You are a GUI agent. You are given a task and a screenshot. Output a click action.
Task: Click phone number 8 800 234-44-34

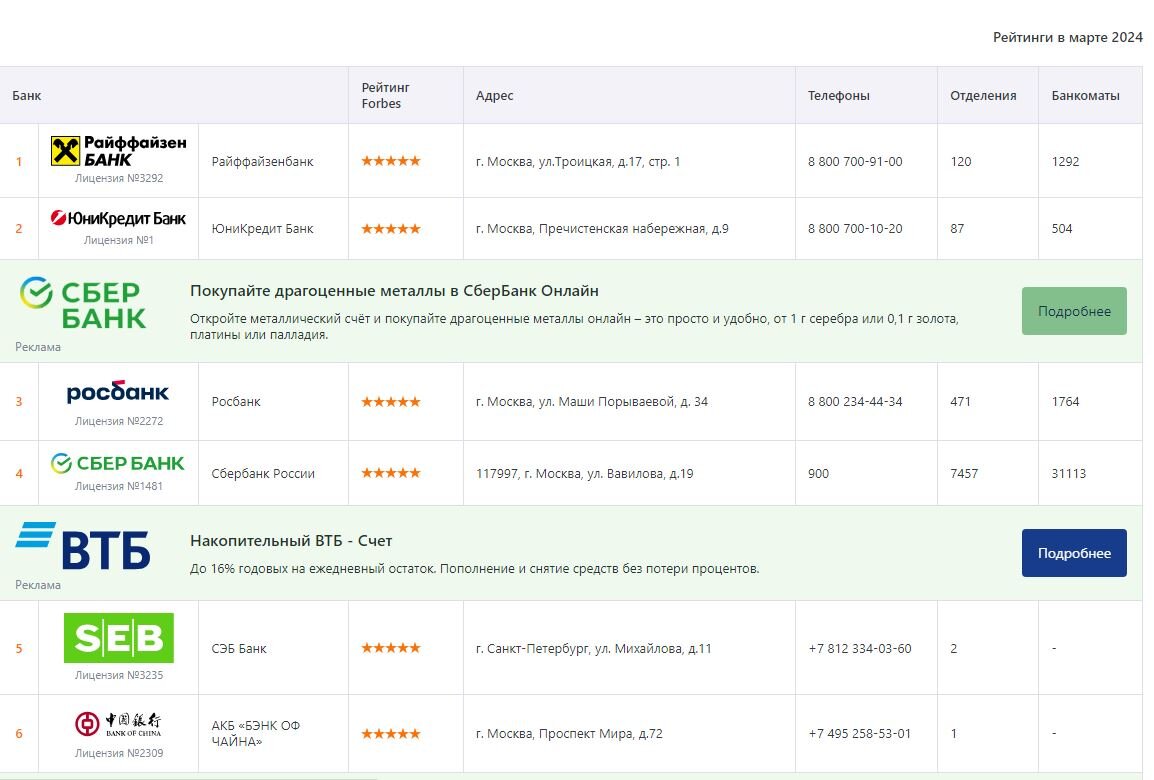point(855,402)
